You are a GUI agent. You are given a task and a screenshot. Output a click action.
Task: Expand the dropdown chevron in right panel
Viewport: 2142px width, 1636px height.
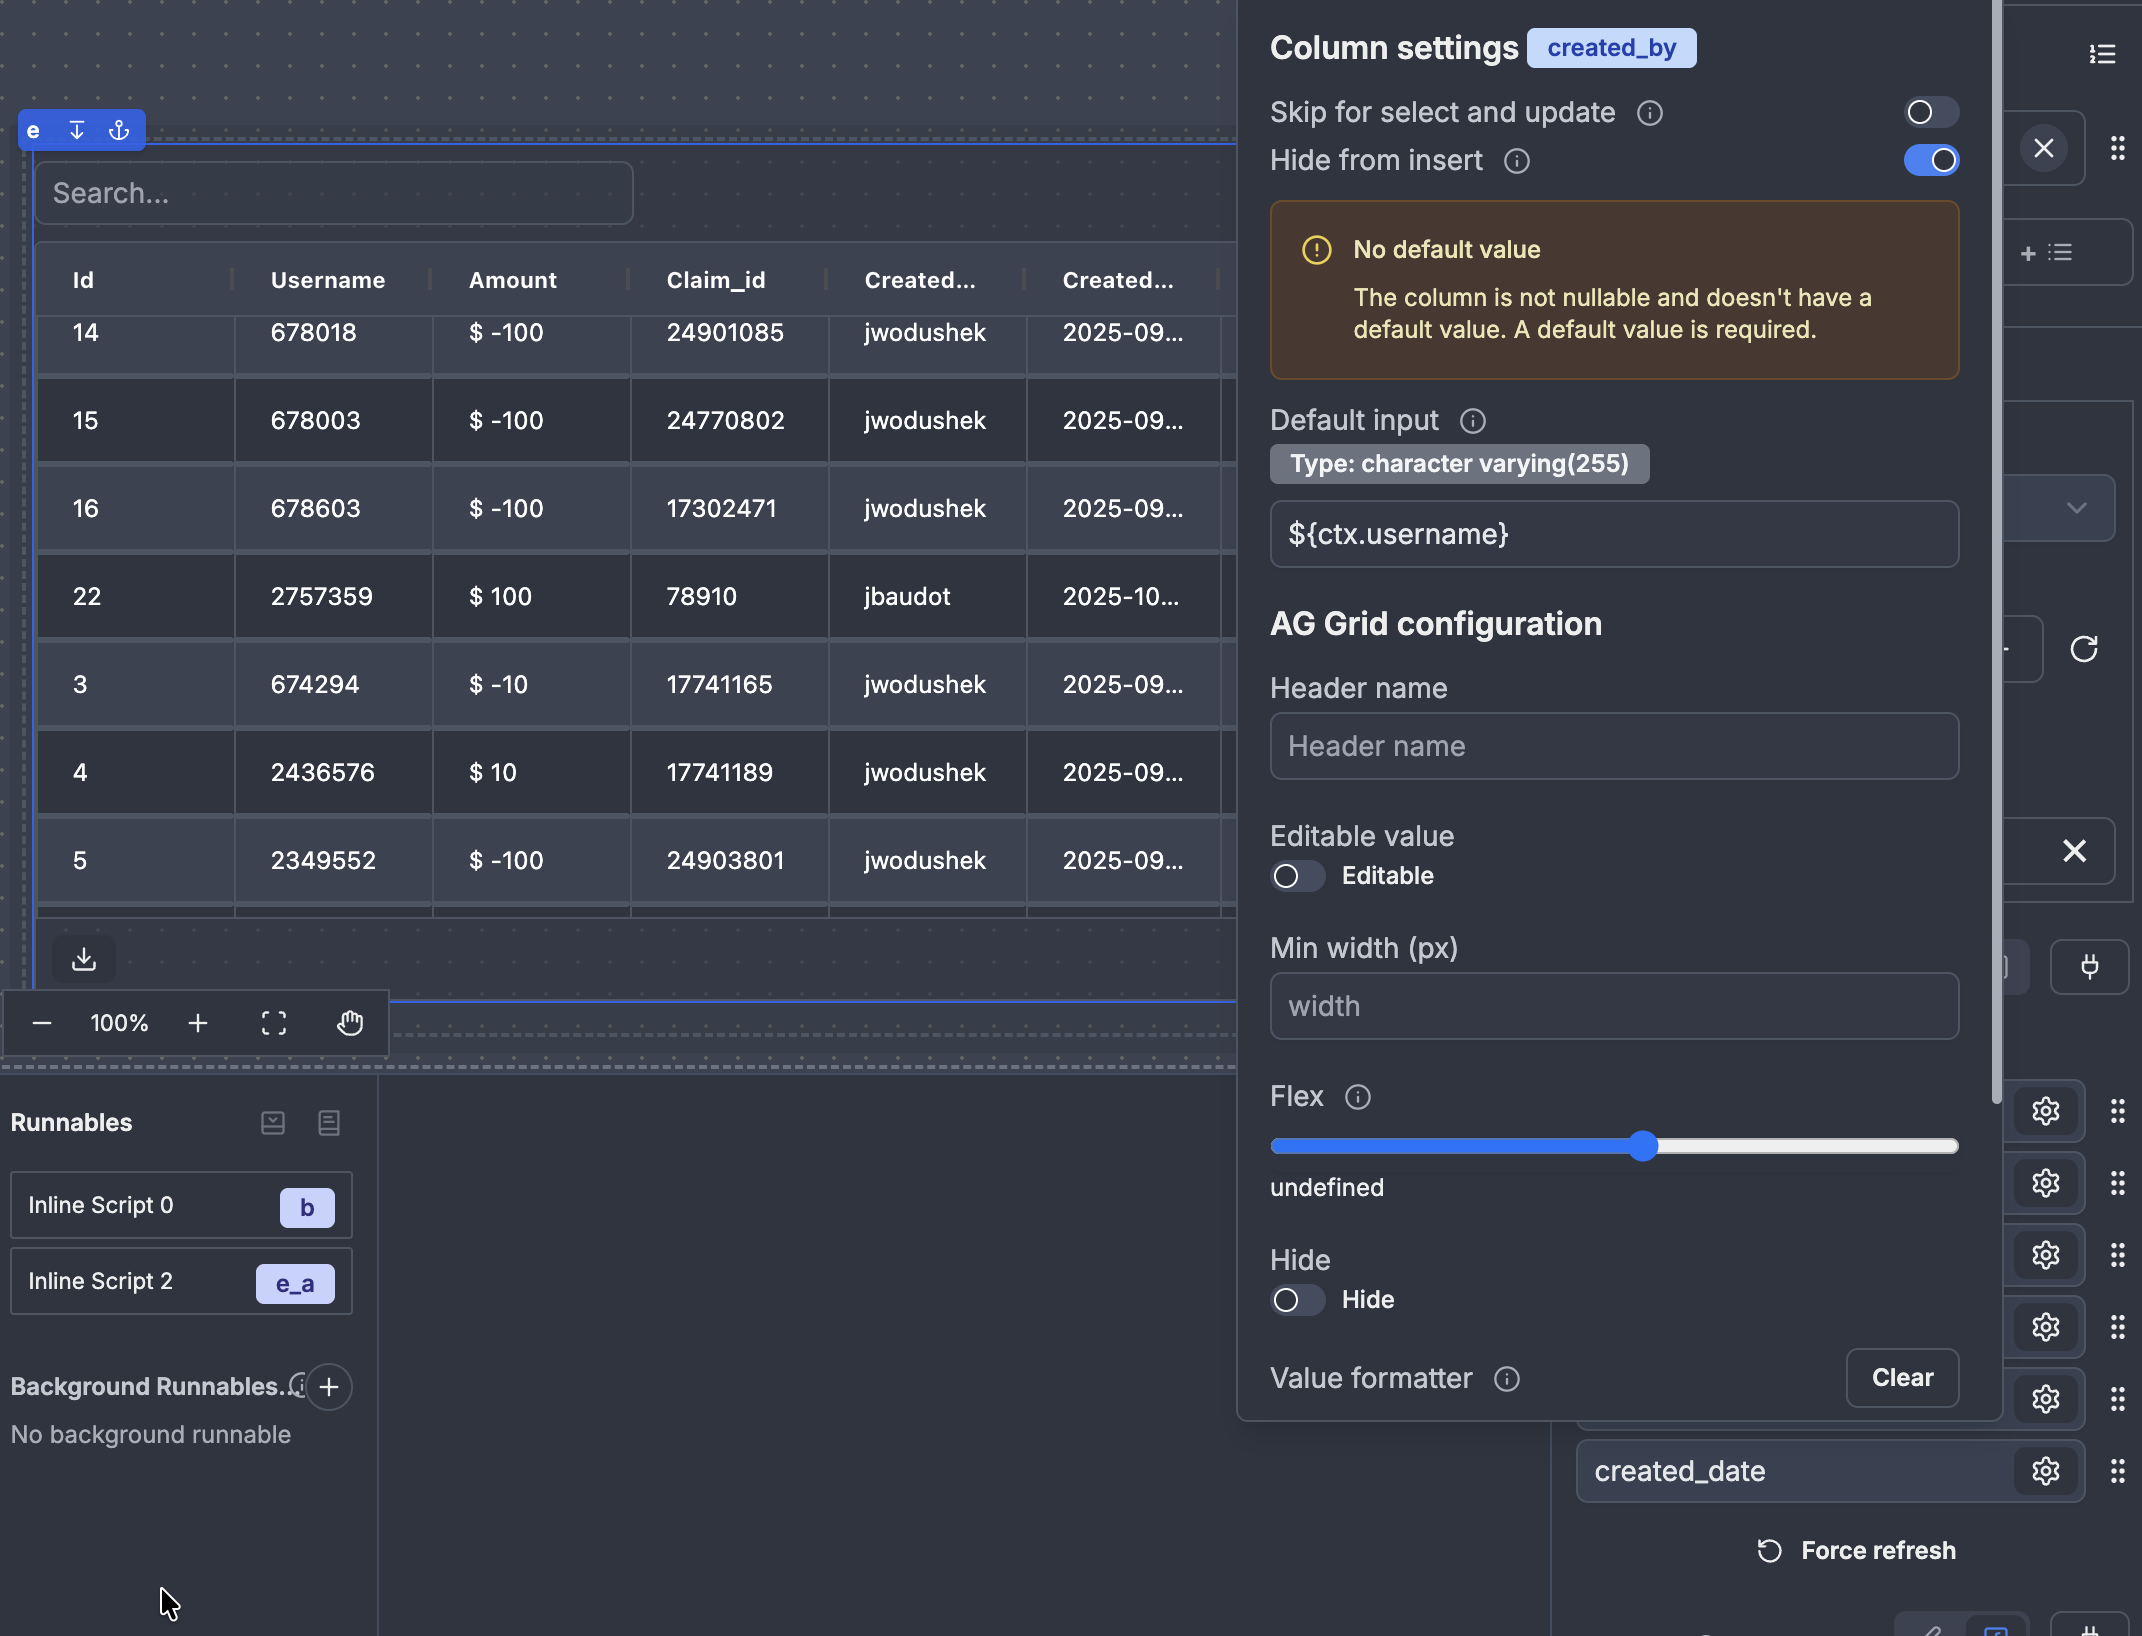coord(2076,508)
